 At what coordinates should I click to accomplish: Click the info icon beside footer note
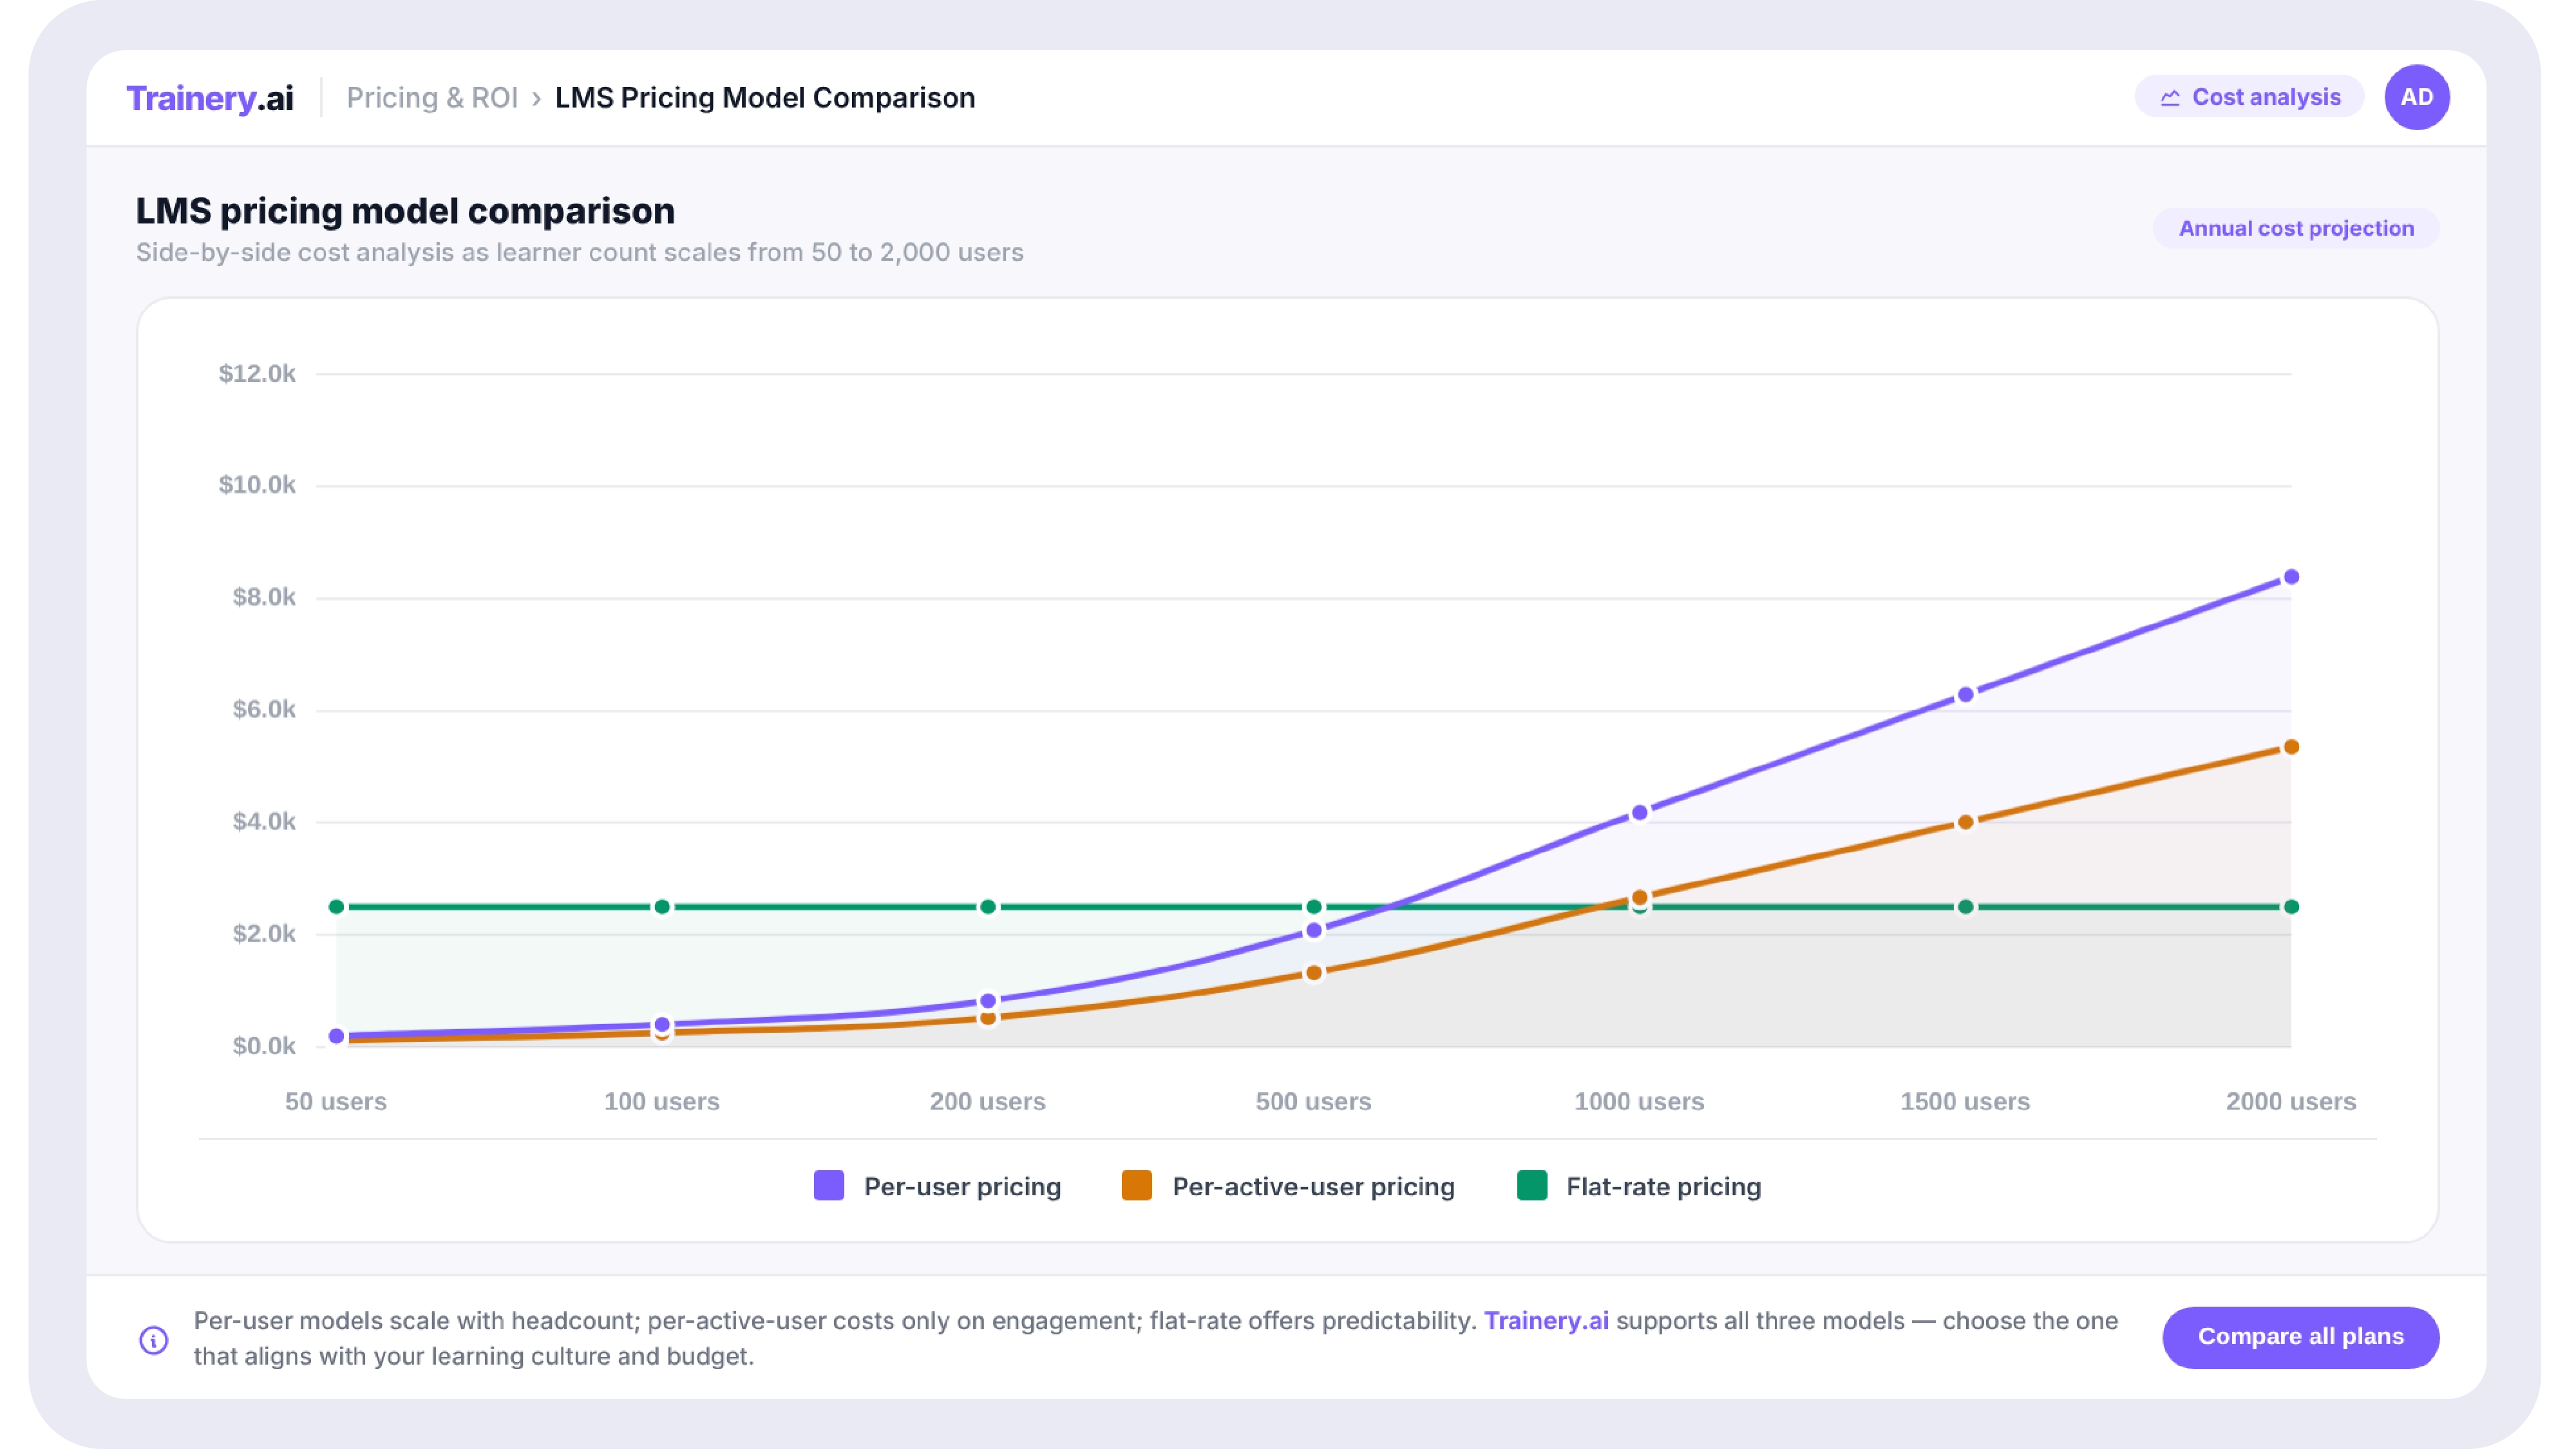(154, 1340)
